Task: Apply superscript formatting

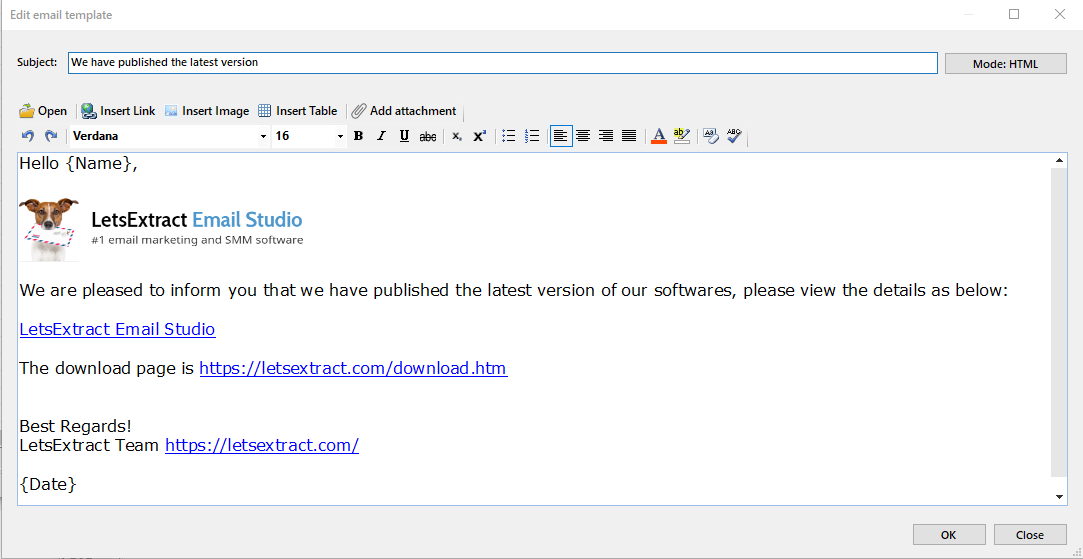Action: tap(479, 136)
